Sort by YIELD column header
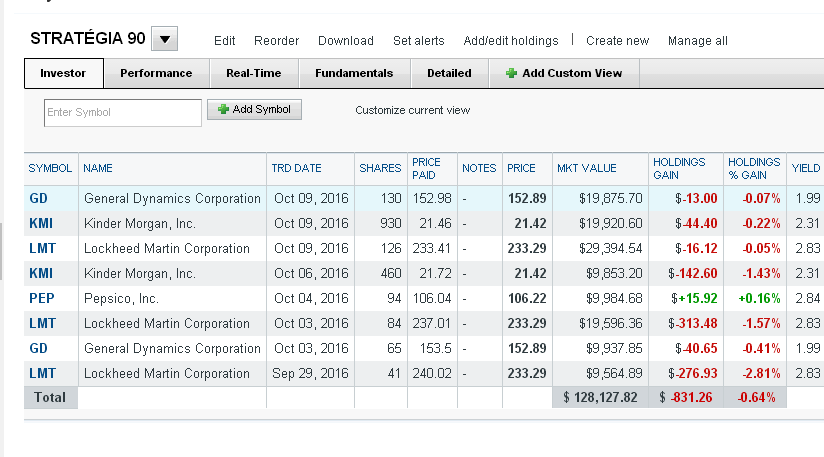 [x=806, y=168]
